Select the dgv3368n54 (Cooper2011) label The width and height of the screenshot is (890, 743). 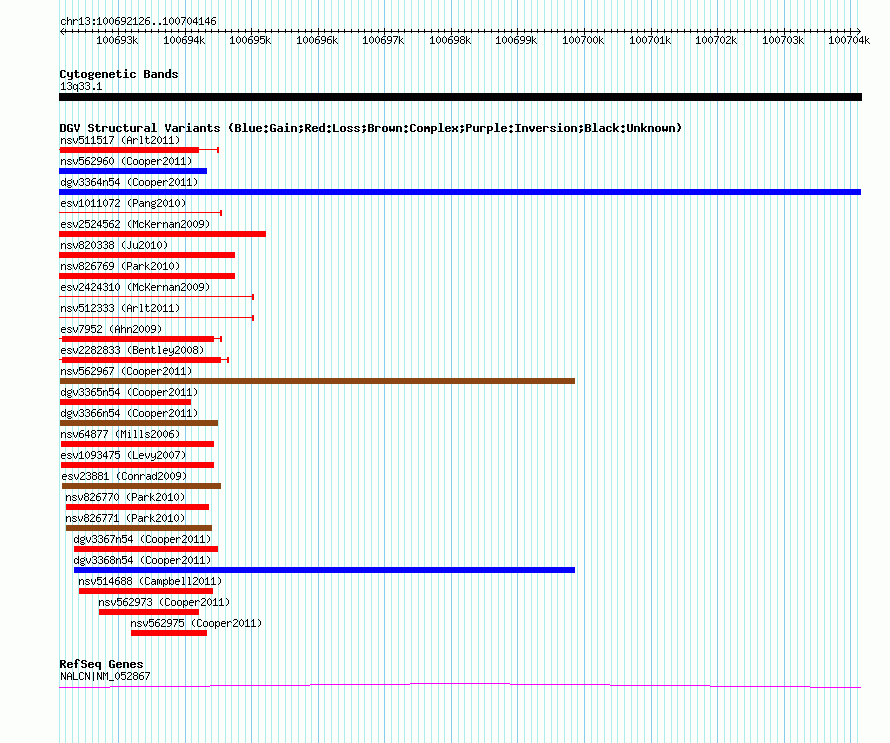[142, 560]
